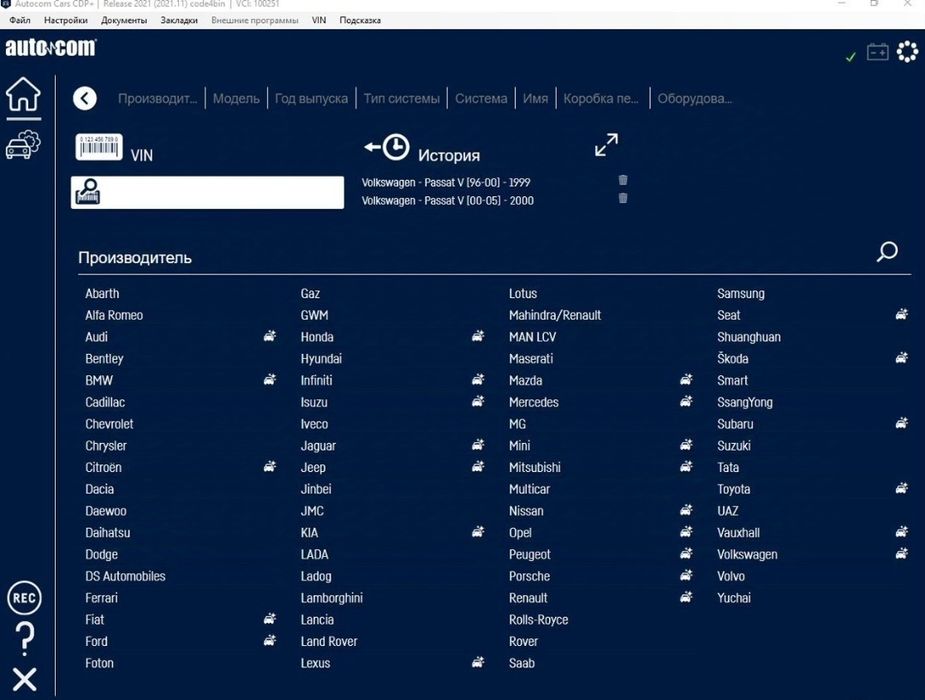Viewport: 925px width, 700px height.
Task: Choose manufacturer DS Automobiles
Action: tap(125, 576)
